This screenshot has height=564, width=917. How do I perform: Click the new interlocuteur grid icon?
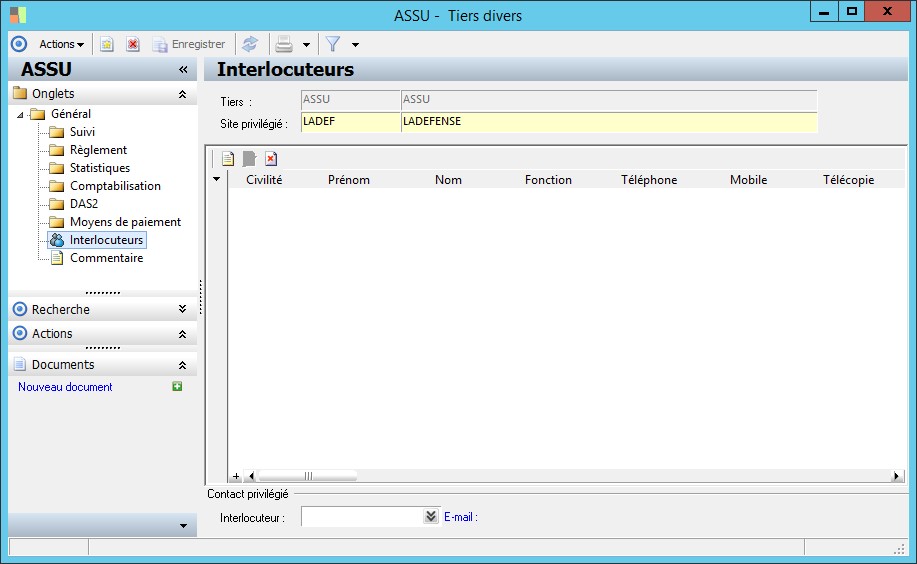228,159
